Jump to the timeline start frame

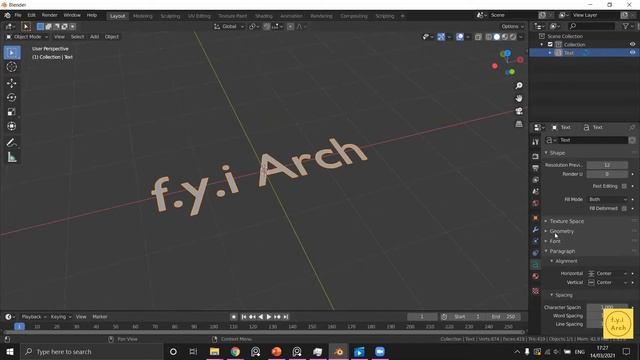(x=244, y=317)
